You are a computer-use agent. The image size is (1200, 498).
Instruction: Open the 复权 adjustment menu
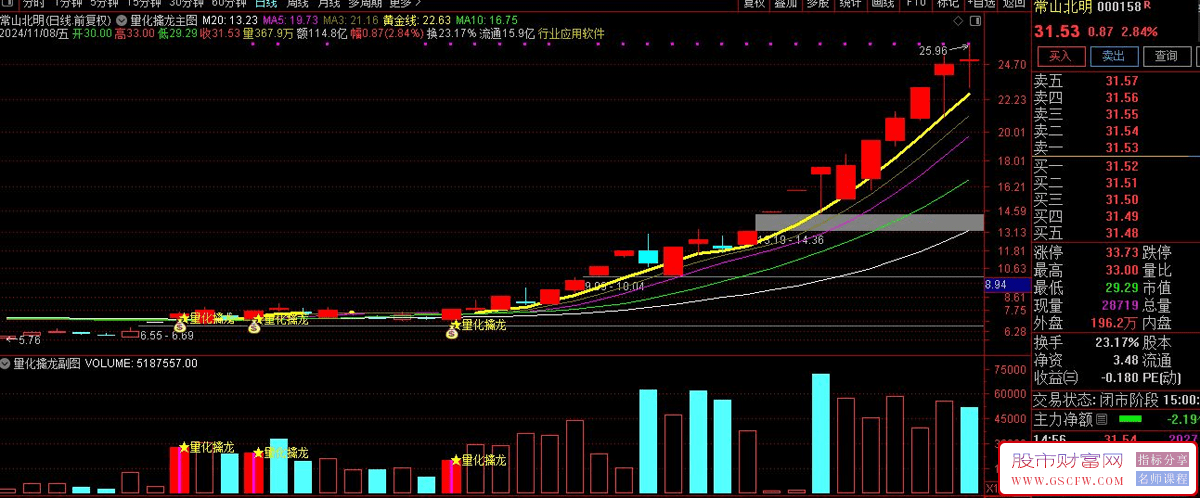[753, 3]
